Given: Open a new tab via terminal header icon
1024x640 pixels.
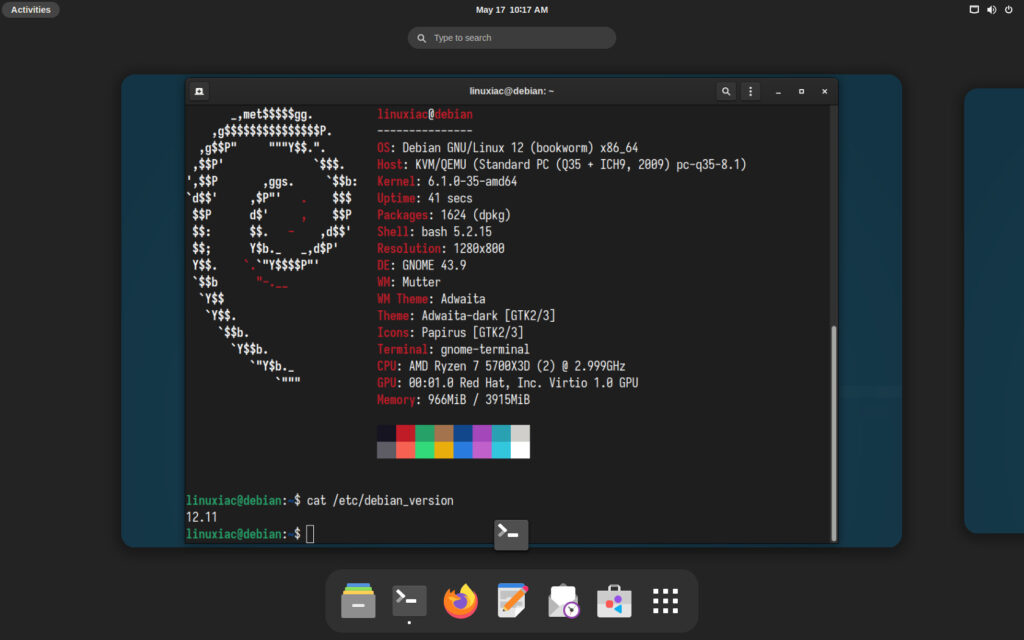Looking at the screenshot, I should [199, 91].
